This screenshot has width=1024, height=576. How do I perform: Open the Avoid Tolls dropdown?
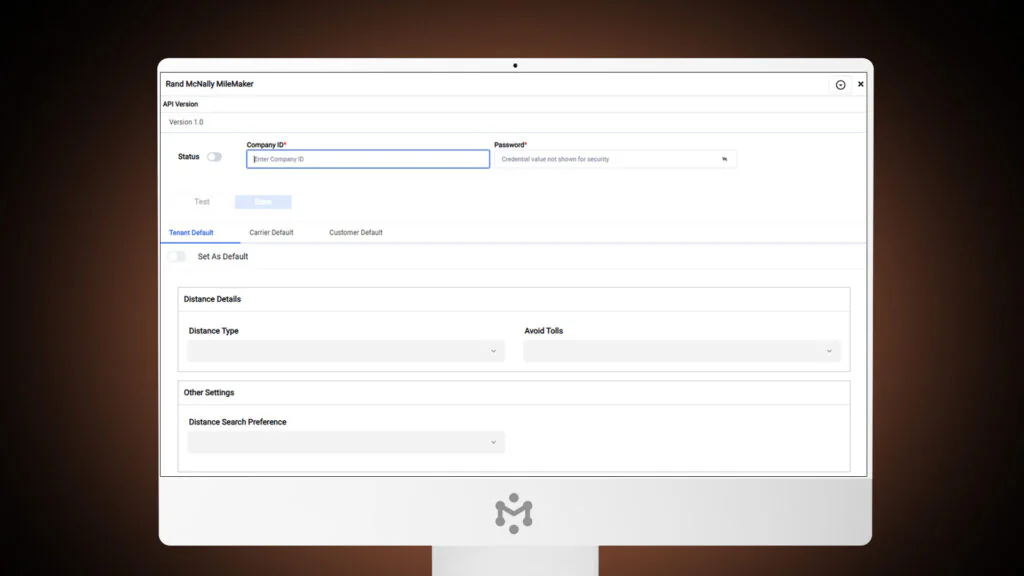(682, 351)
